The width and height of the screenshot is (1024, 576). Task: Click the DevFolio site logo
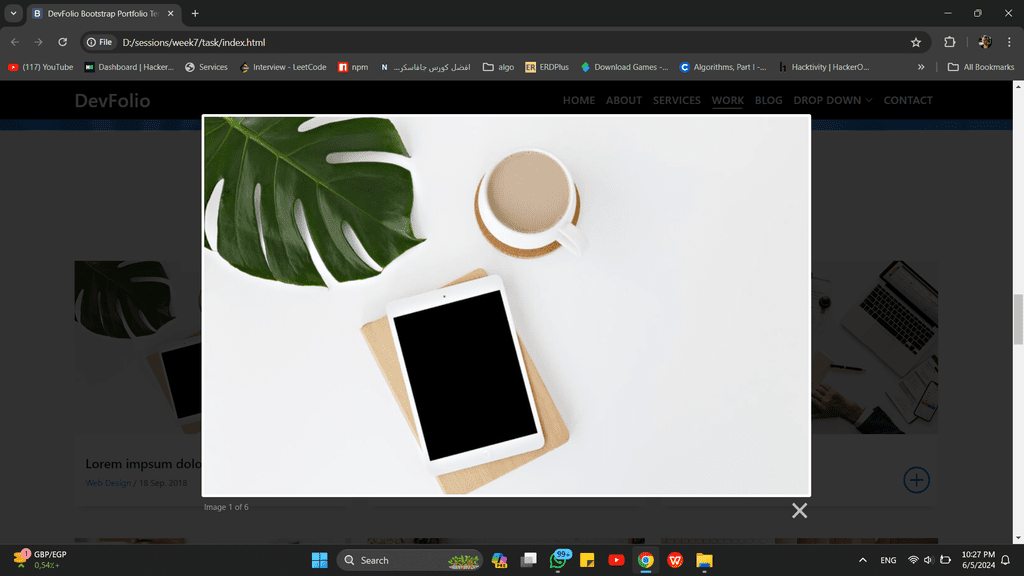tap(112, 101)
